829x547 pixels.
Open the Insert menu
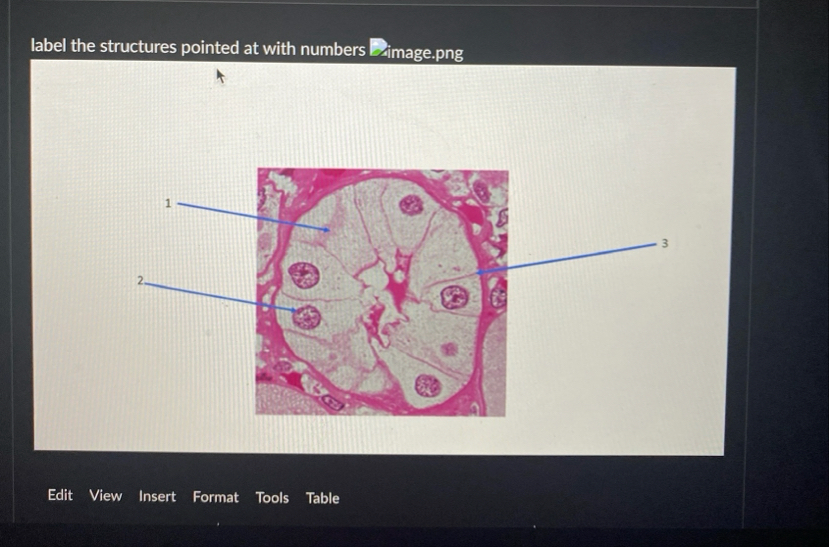(x=157, y=496)
